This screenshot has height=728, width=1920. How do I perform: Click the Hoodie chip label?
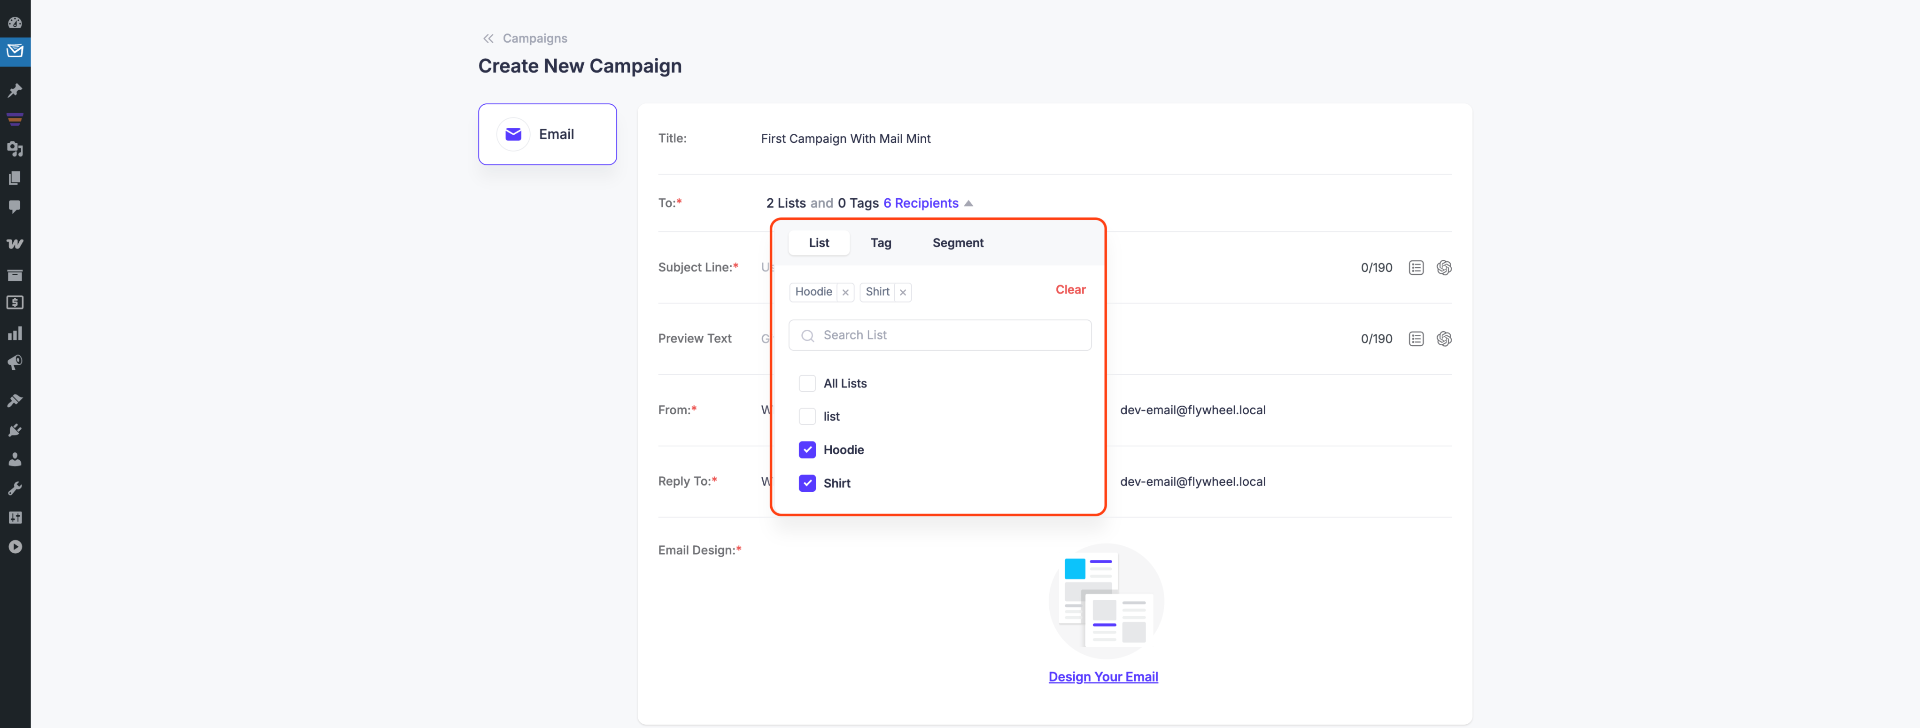(814, 292)
